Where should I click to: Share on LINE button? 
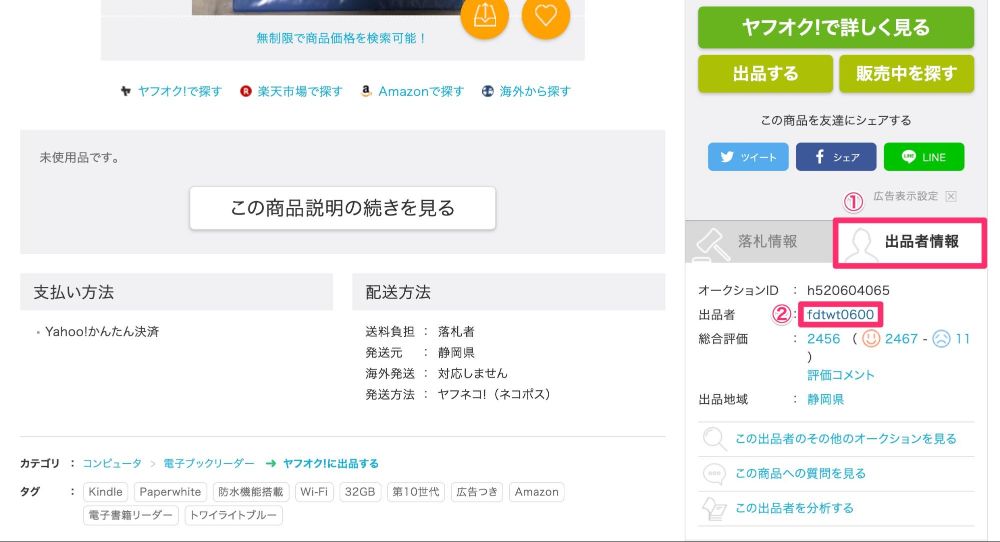click(924, 157)
